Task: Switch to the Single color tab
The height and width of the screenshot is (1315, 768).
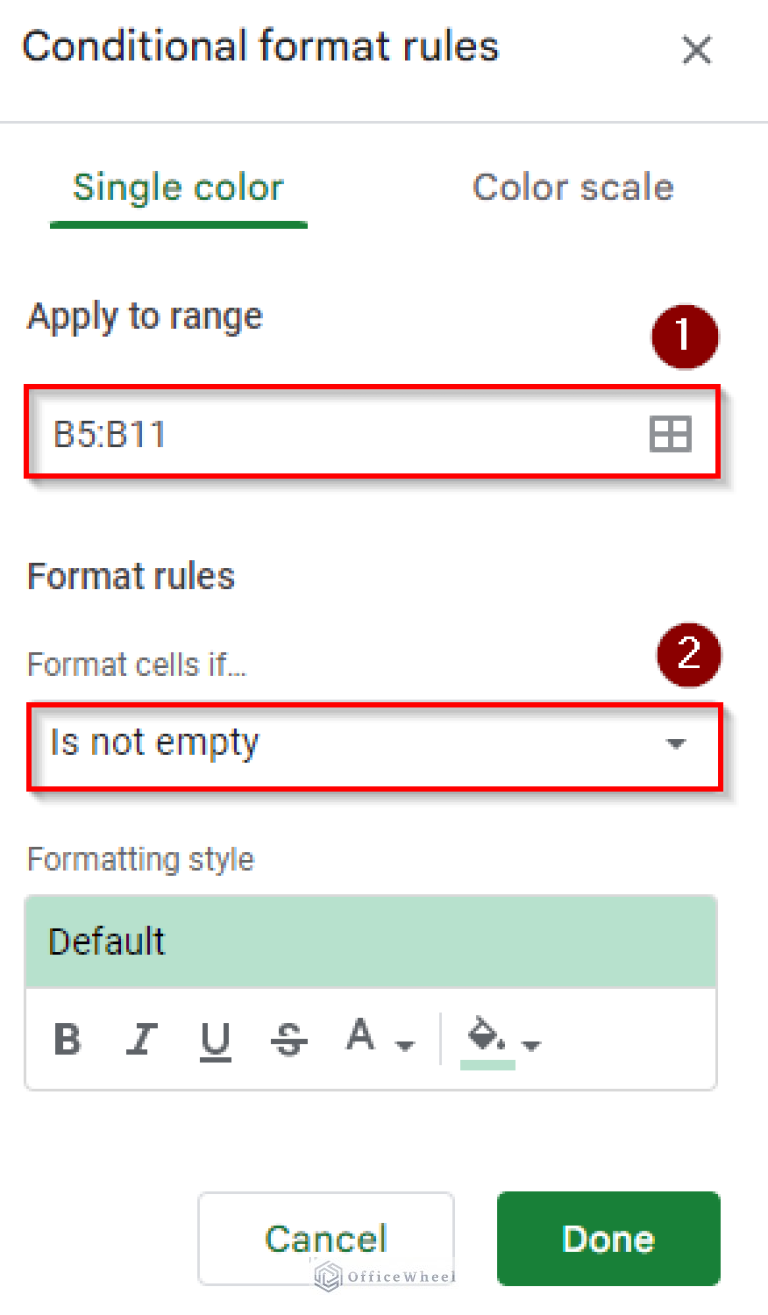Action: coord(178,188)
